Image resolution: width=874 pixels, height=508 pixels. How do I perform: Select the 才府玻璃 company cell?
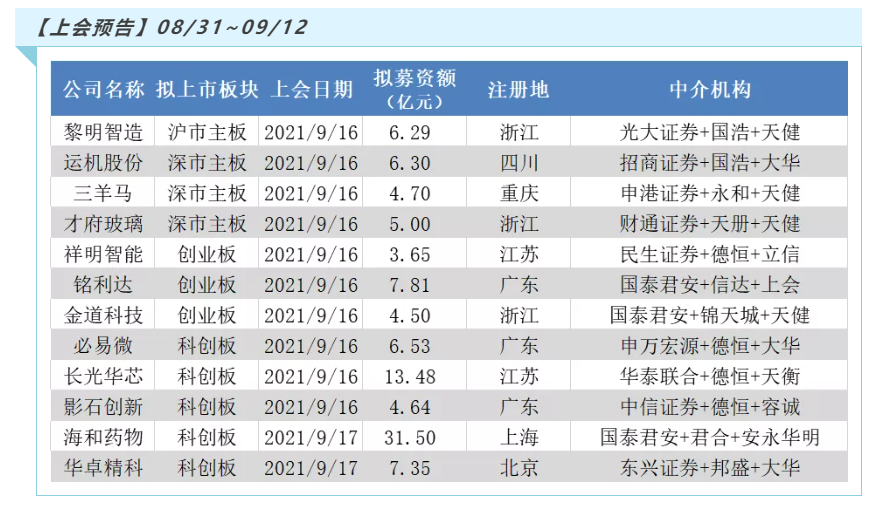[x=103, y=224]
